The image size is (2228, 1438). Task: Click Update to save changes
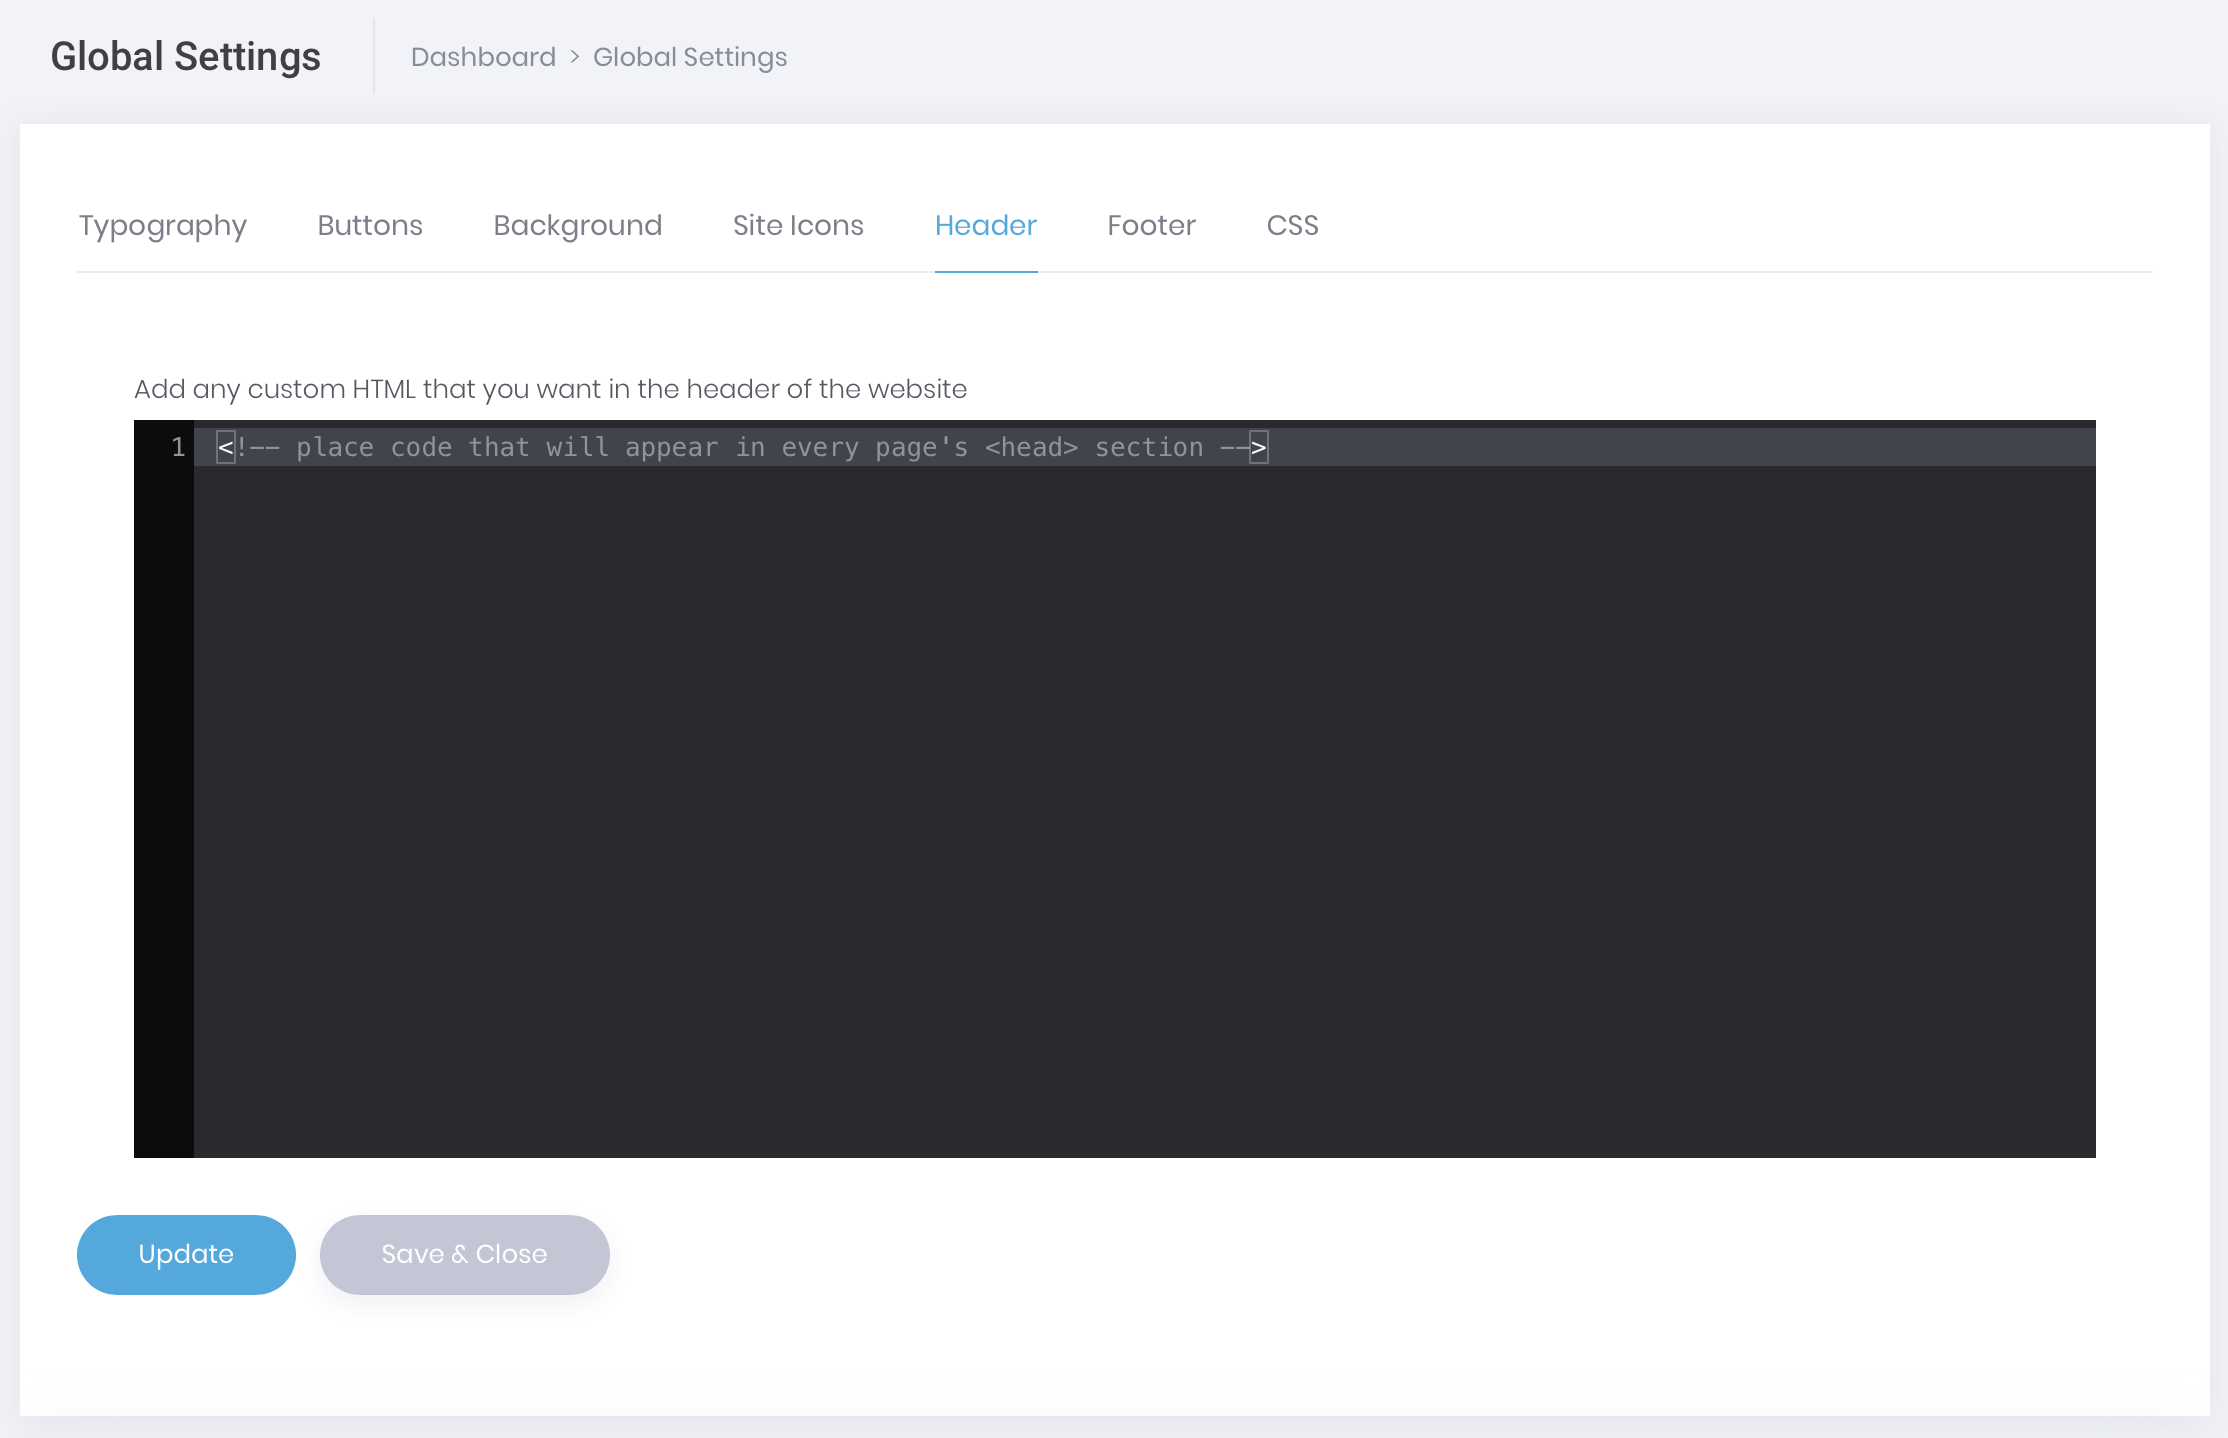[185, 1253]
